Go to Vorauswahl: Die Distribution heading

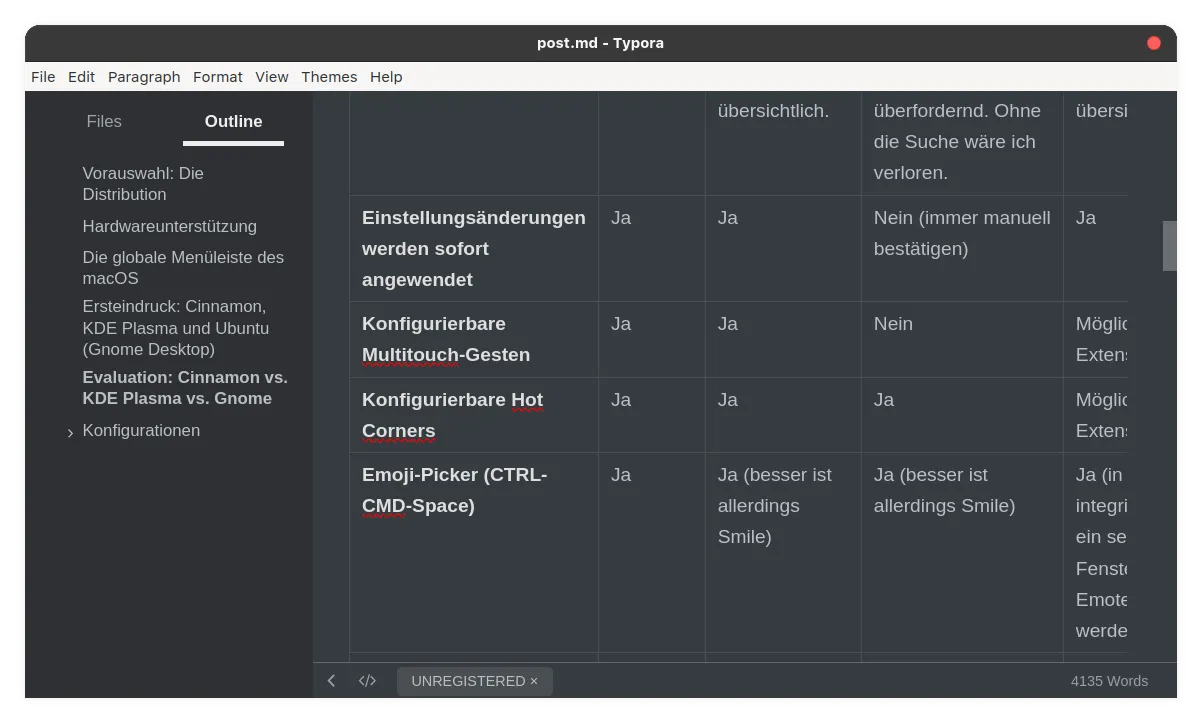tap(143, 183)
